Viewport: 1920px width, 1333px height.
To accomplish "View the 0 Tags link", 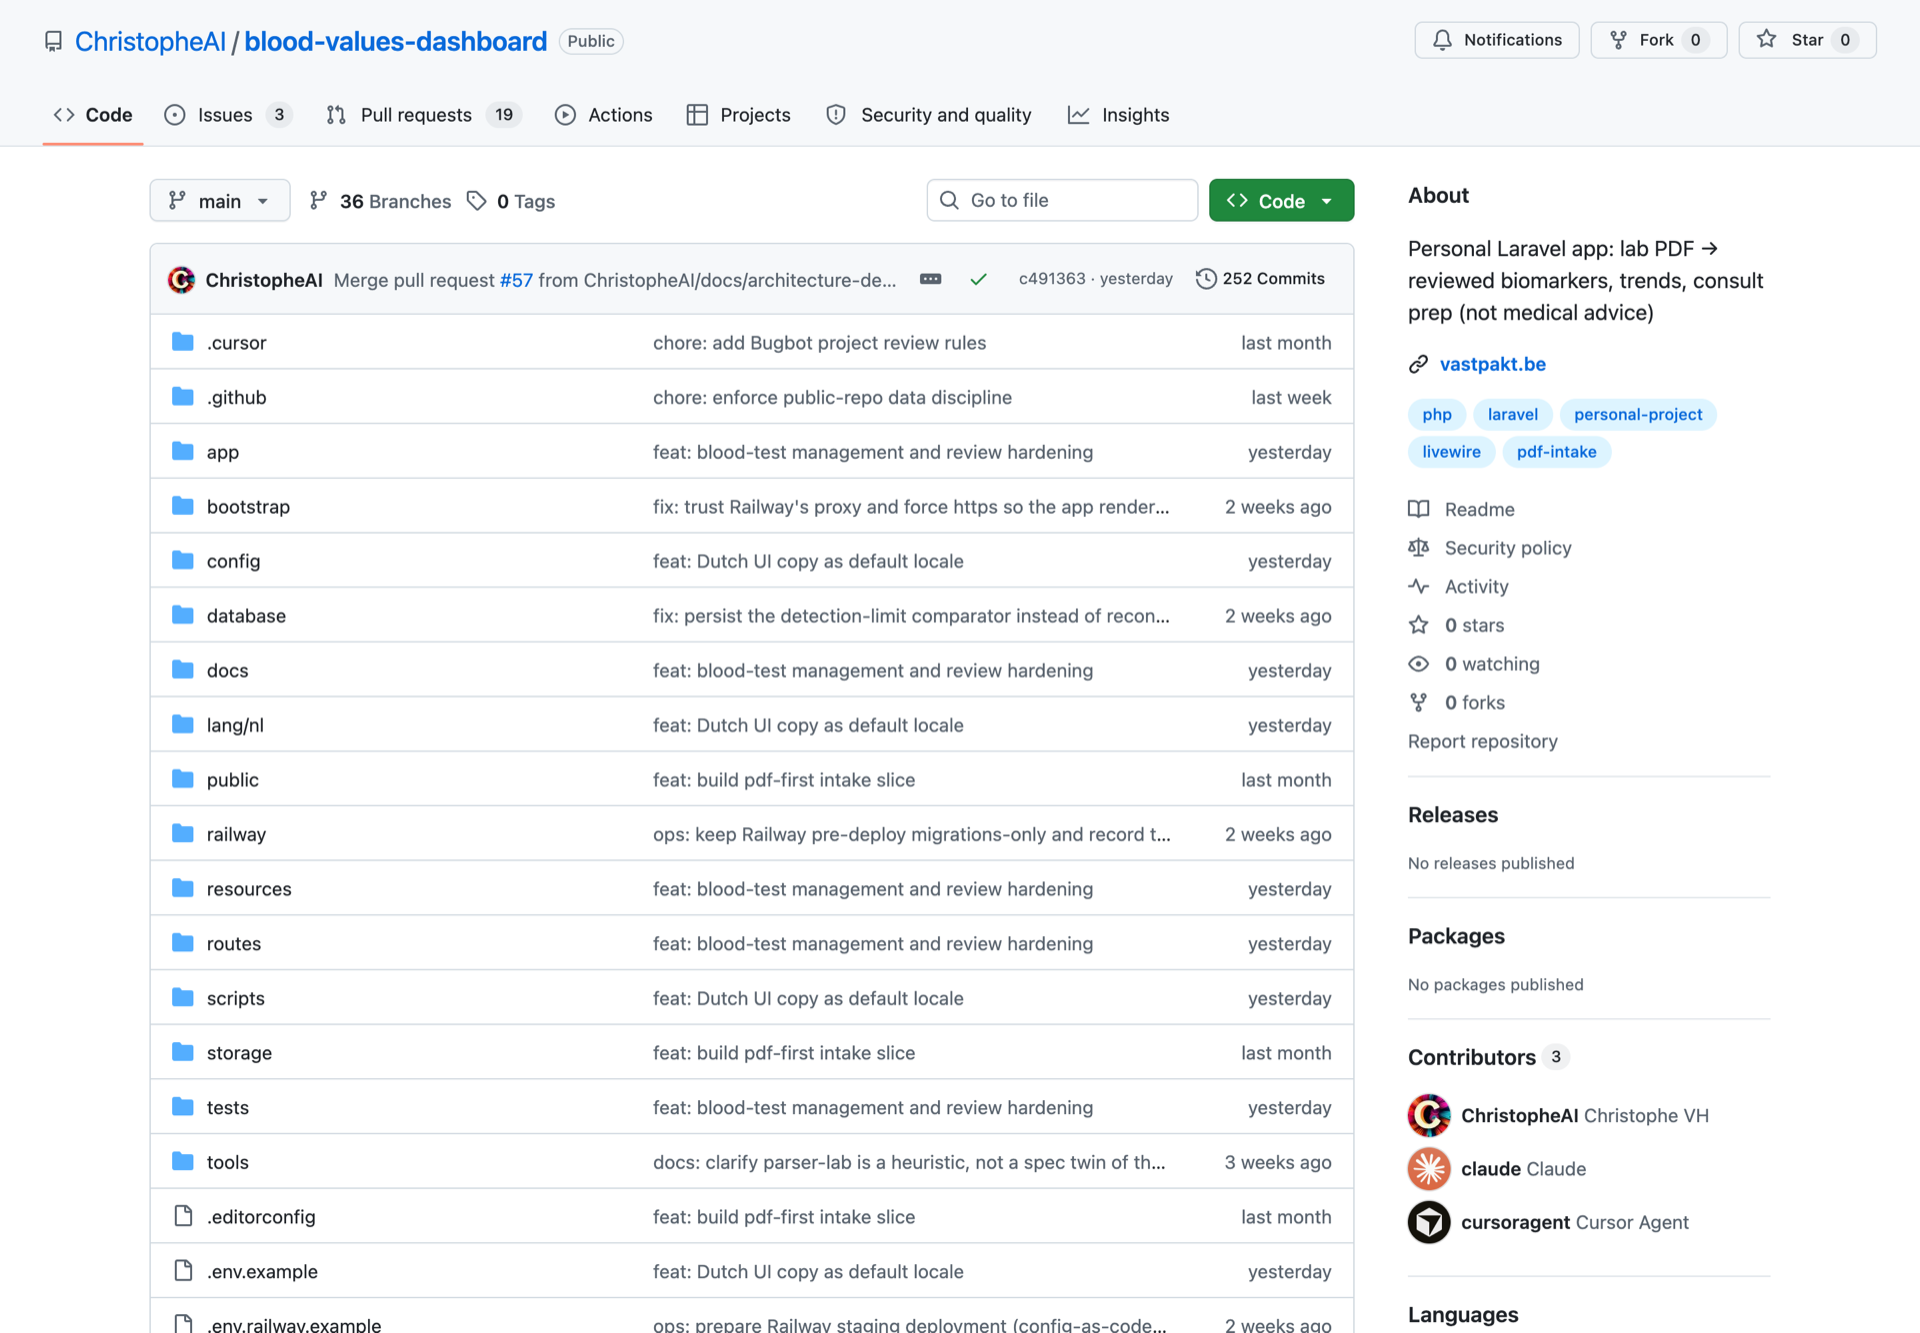I will click(x=511, y=201).
